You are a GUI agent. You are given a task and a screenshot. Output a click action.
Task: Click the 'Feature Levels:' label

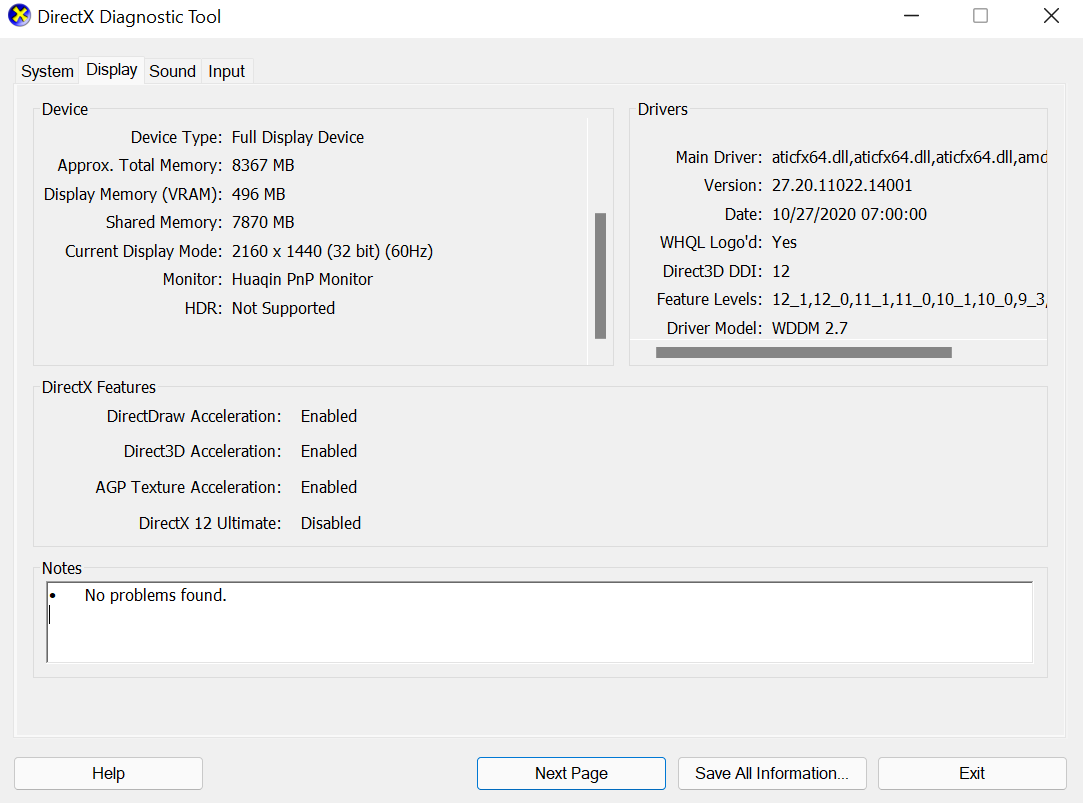[x=709, y=300]
